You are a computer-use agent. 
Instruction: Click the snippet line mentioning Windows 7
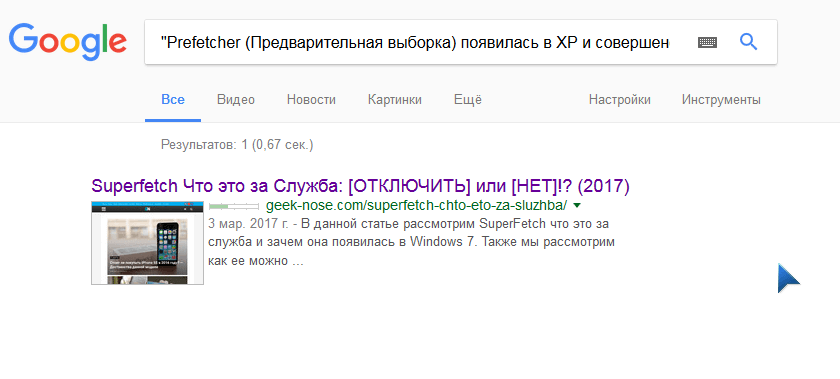pyautogui.click(x=411, y=242)
